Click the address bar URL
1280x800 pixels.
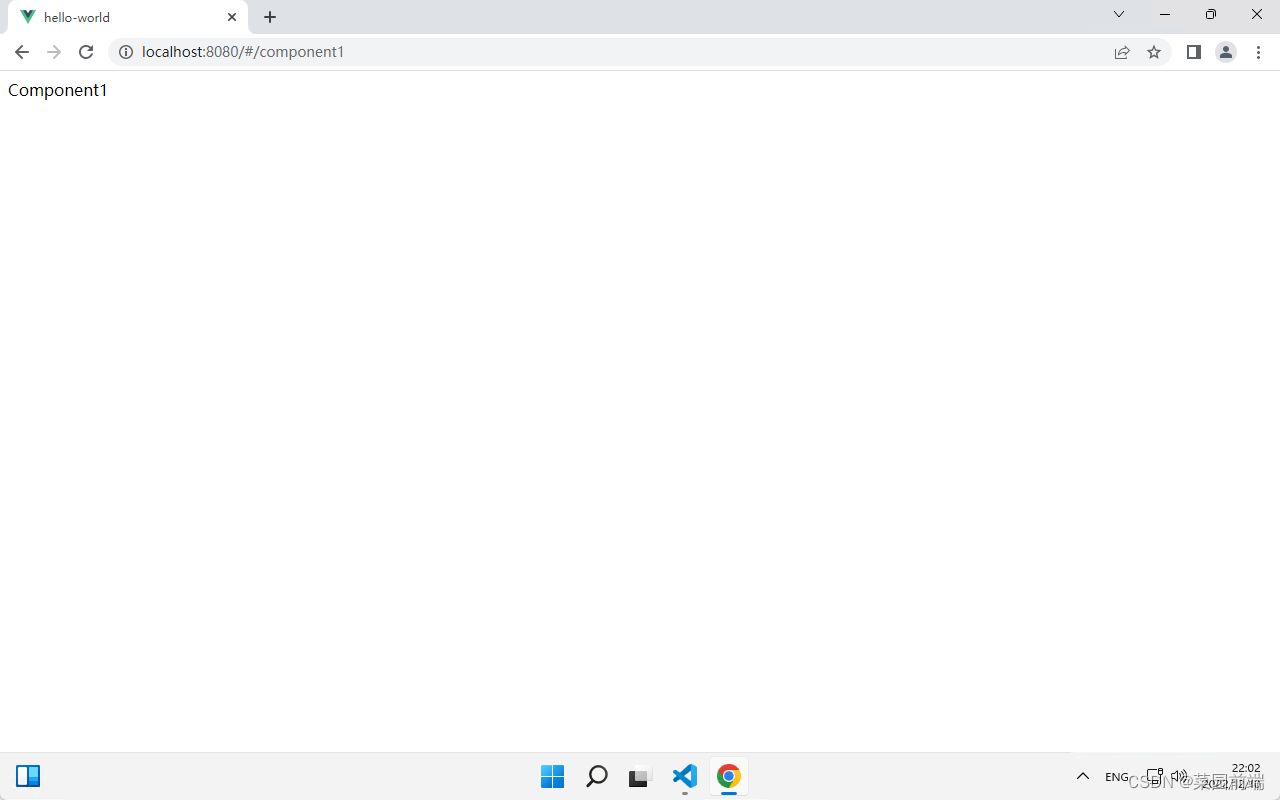(x=243, y=52)
